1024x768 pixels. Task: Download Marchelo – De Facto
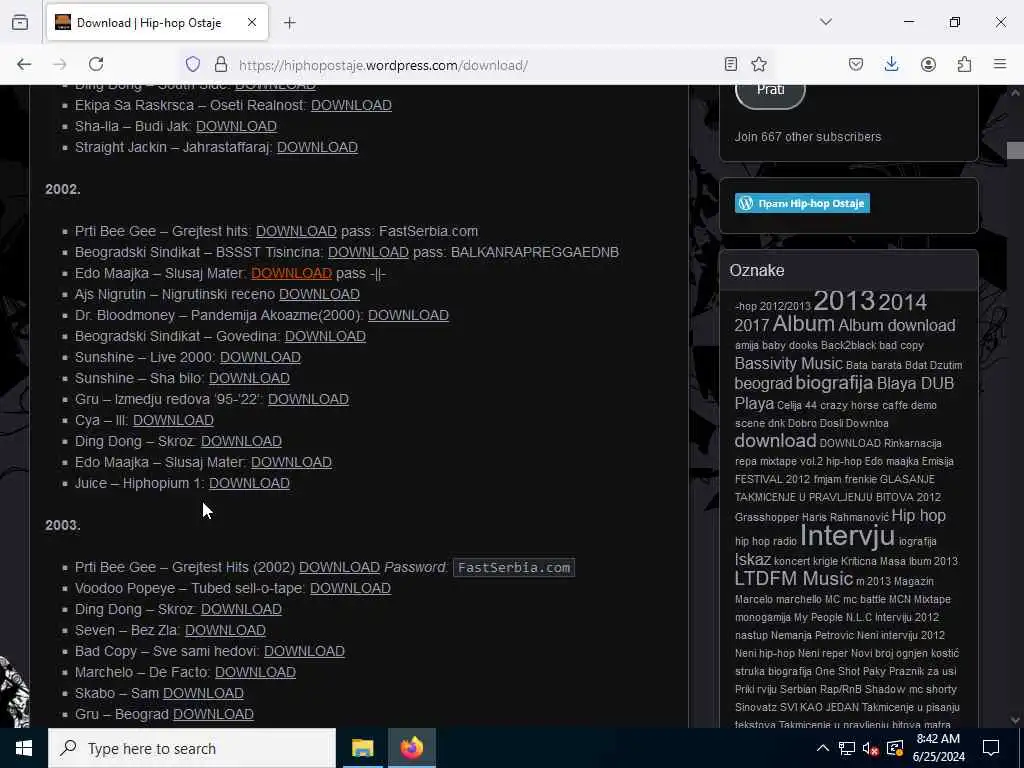click(x=255, y=672)
